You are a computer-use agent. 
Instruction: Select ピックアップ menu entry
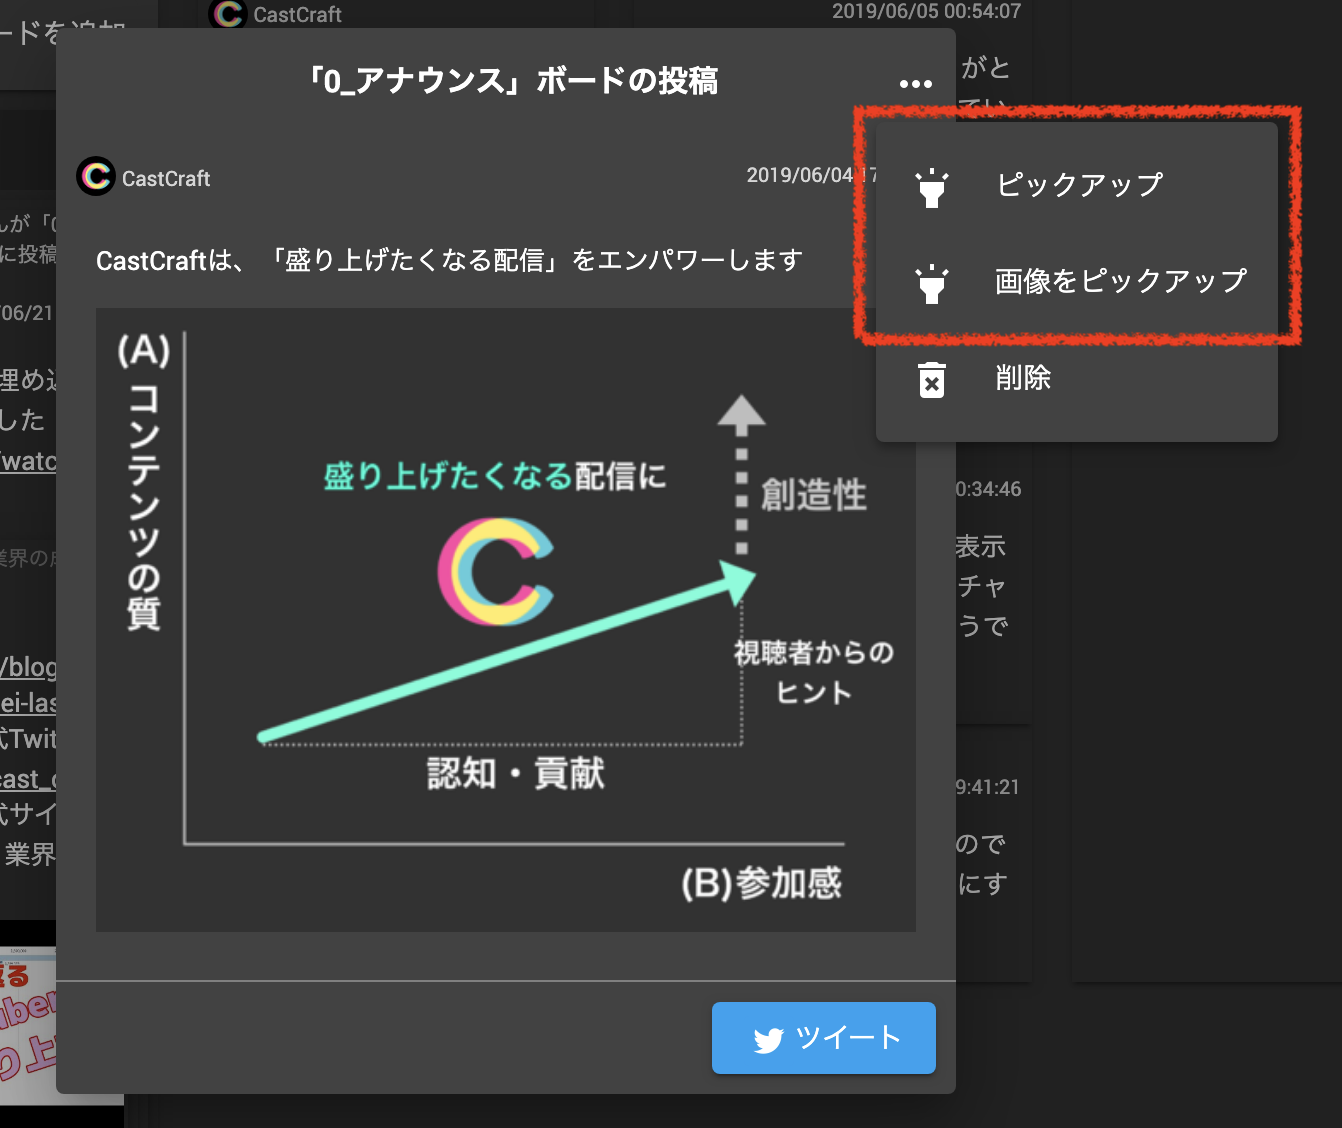click(1077, 186)
